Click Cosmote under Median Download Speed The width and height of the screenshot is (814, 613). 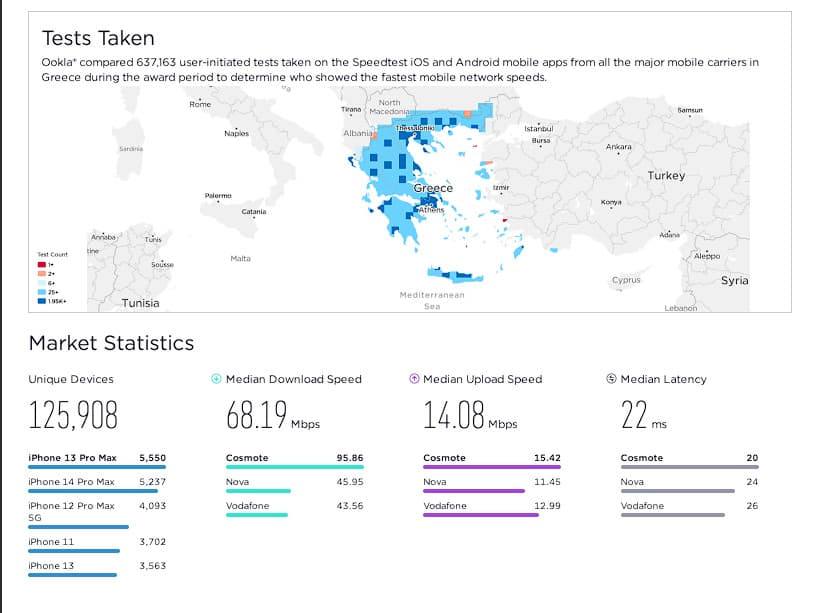[x=247, y=458]
